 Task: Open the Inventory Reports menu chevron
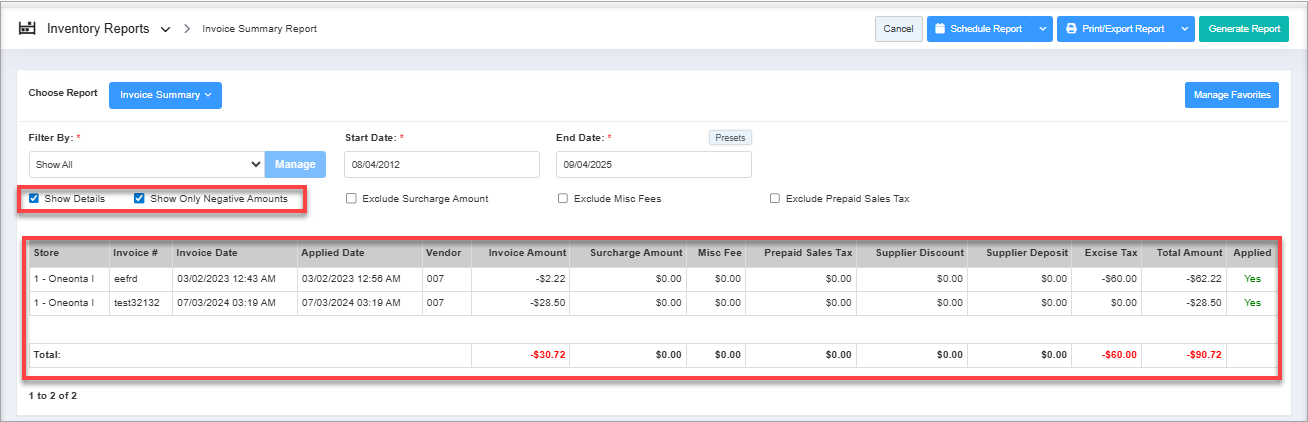coord(165,29)
